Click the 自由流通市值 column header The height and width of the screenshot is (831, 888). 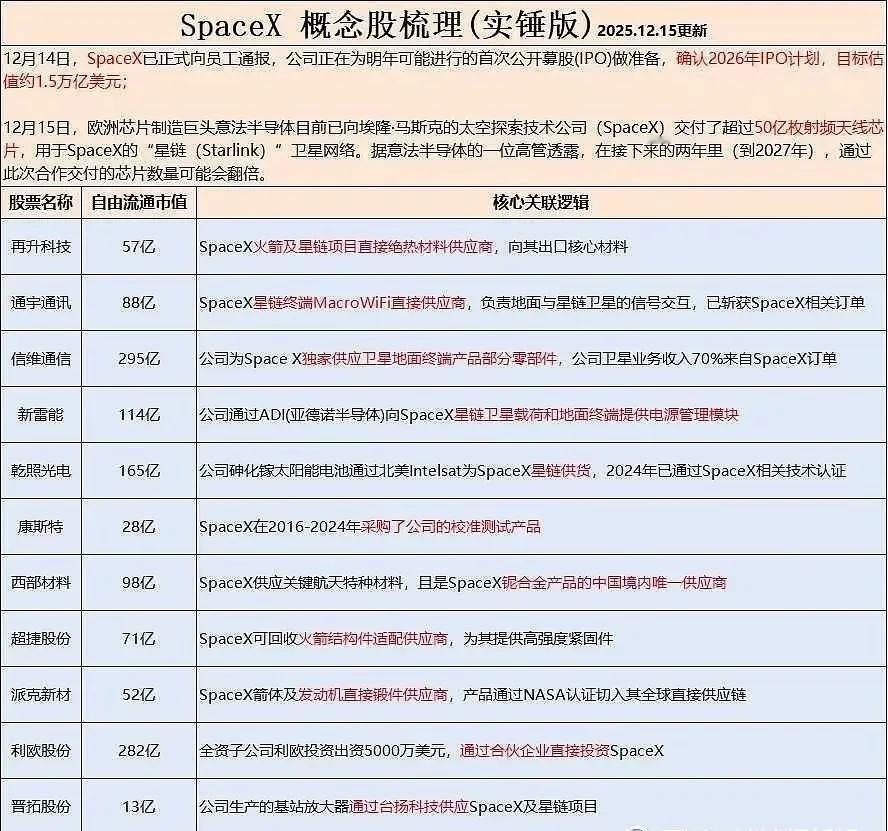click(x=139, y=201)
